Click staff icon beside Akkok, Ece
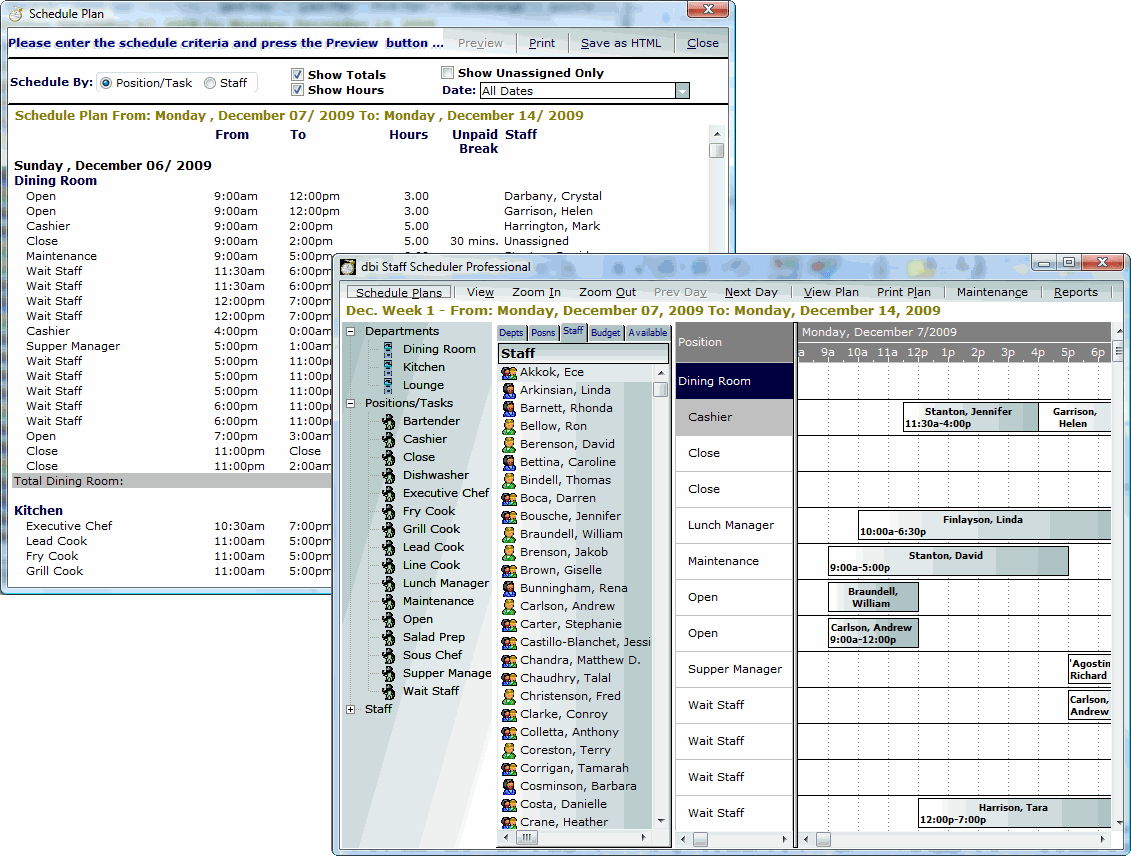This screenshot has height=856, width=1131. [509, 373]
